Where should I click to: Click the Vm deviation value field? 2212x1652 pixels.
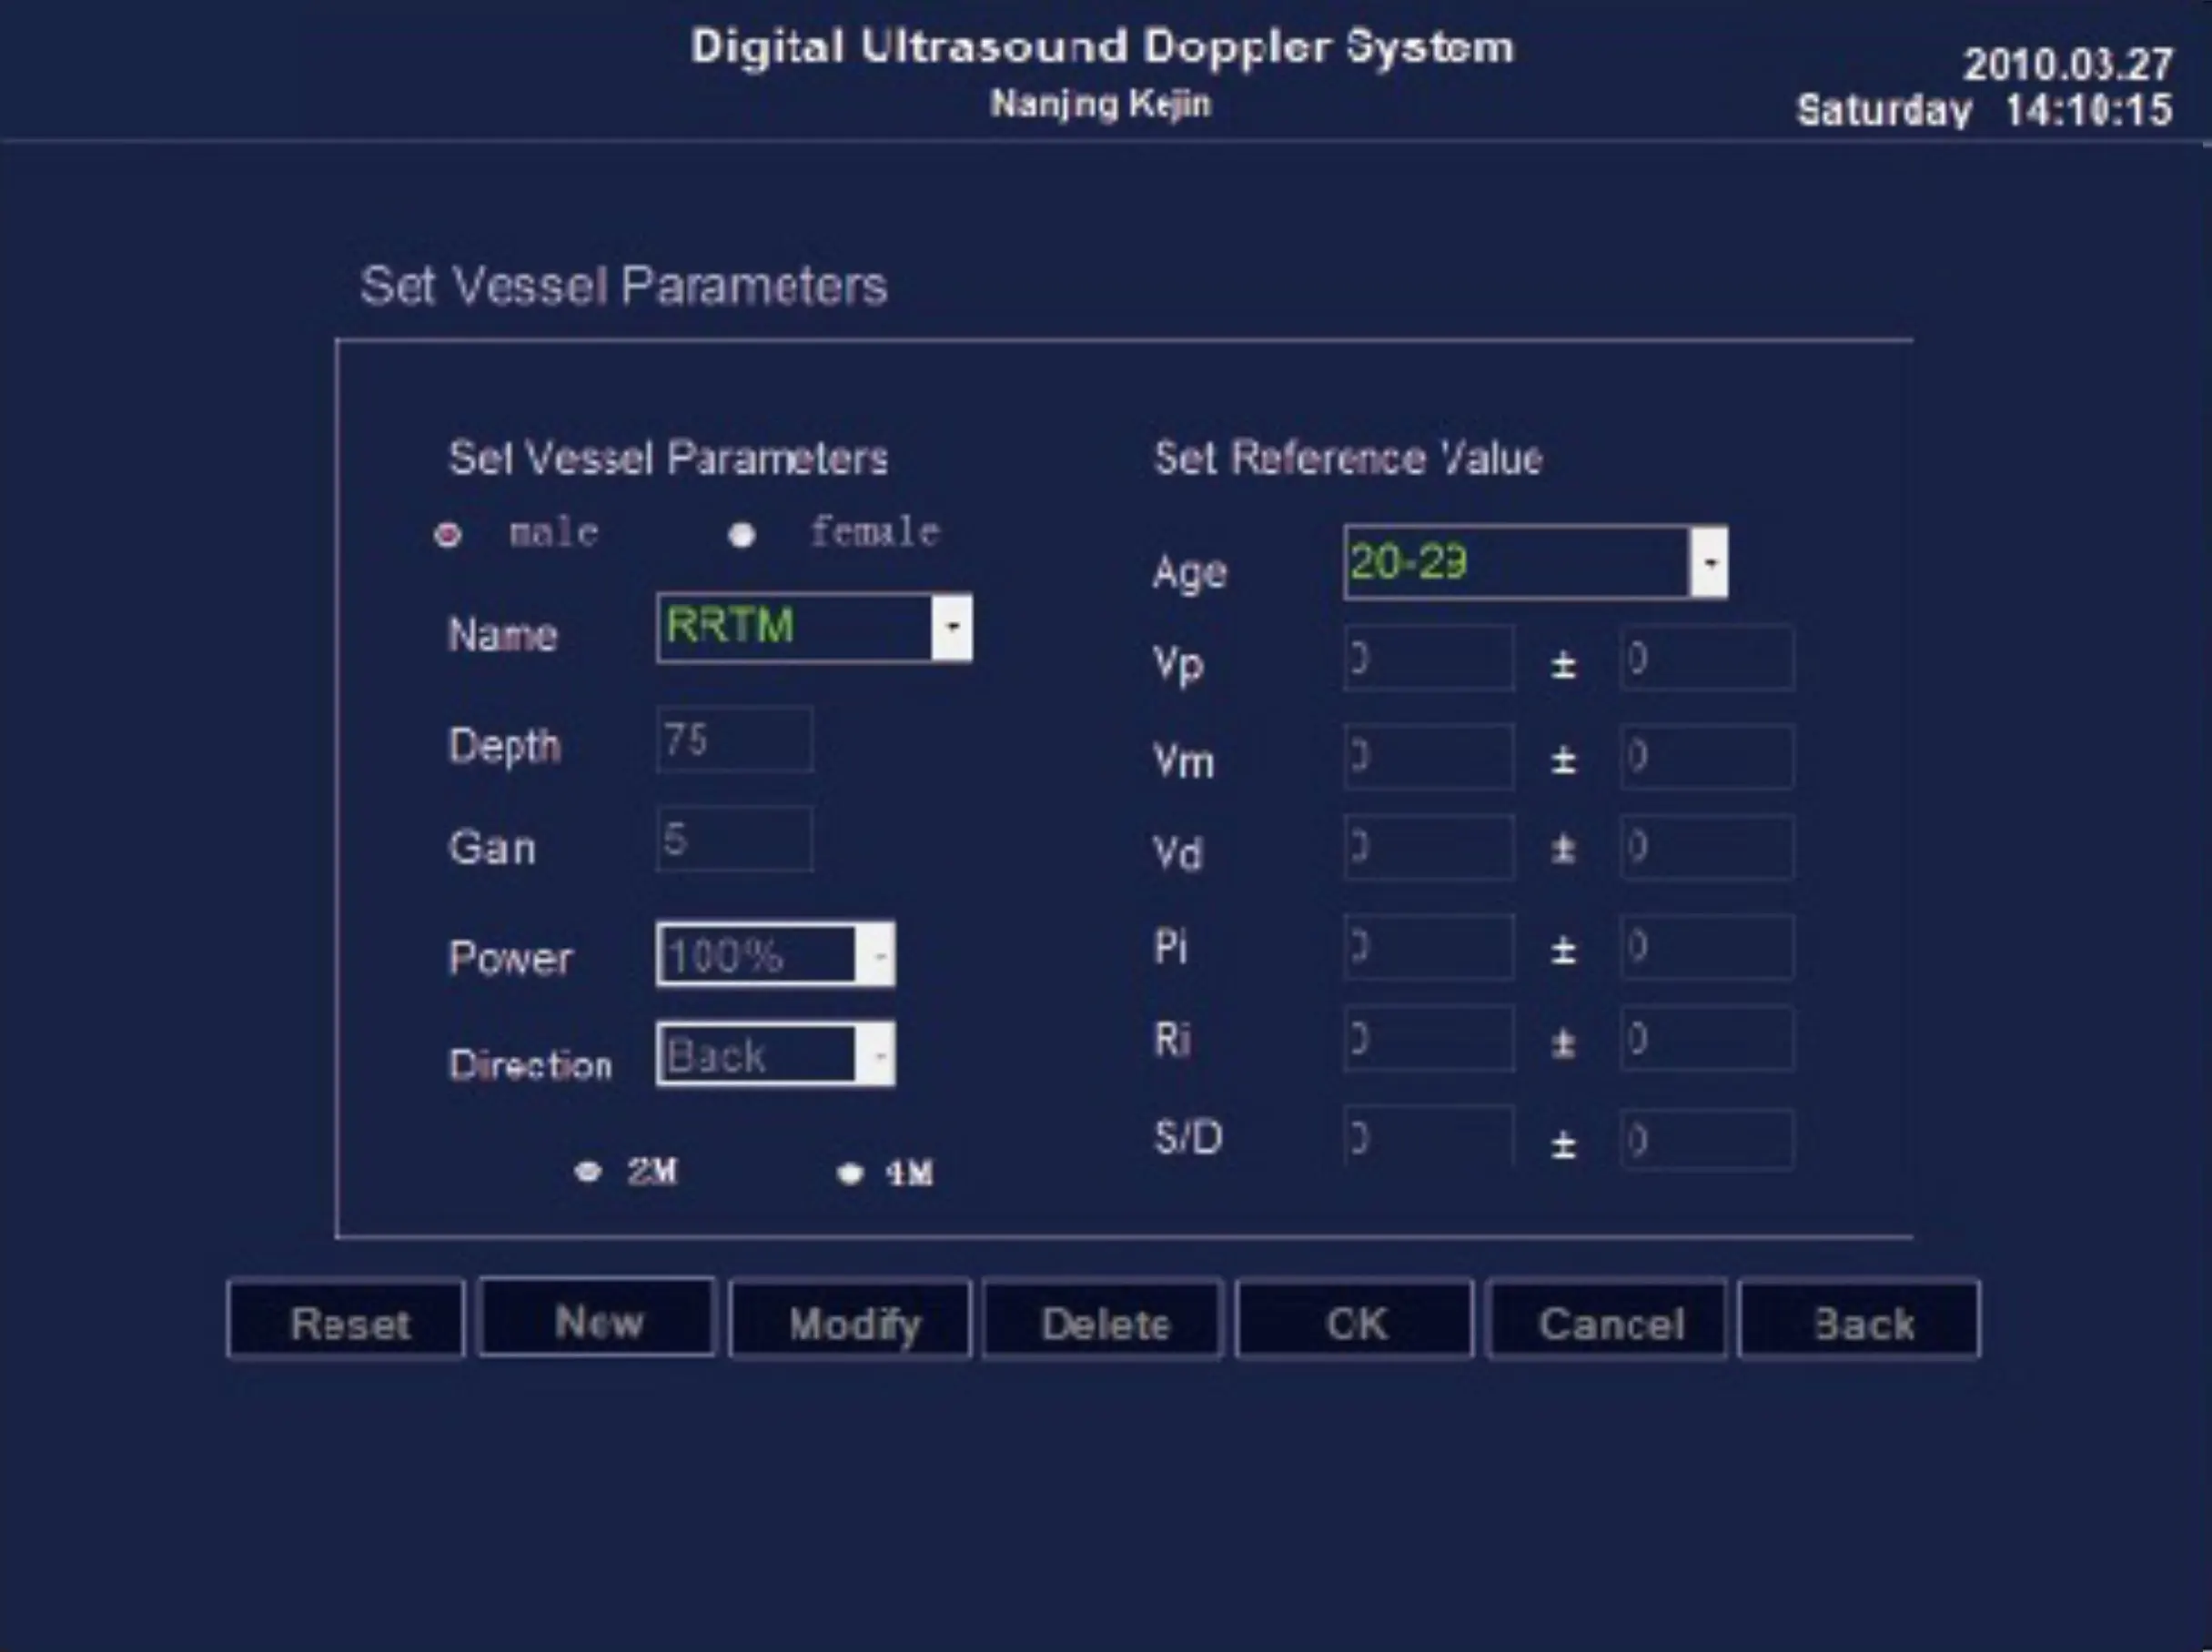point(1706,756)
